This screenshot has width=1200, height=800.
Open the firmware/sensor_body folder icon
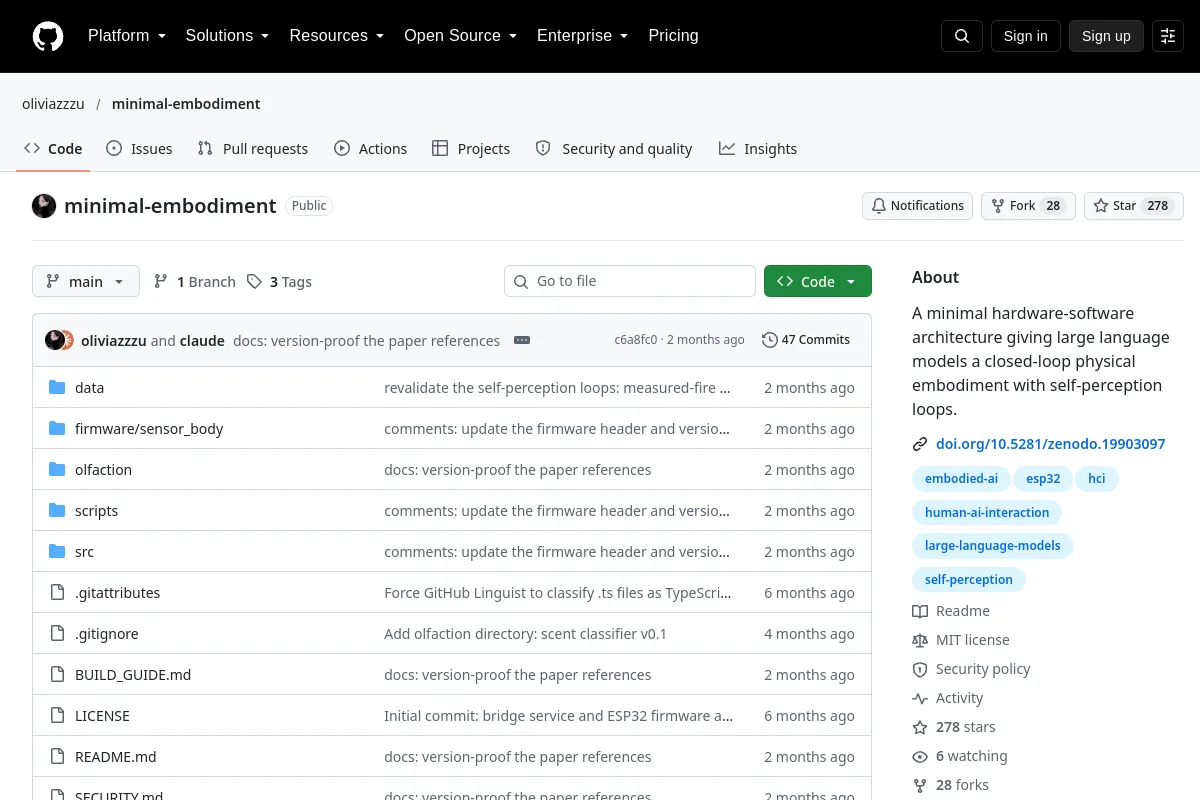(x=57, y=429)
